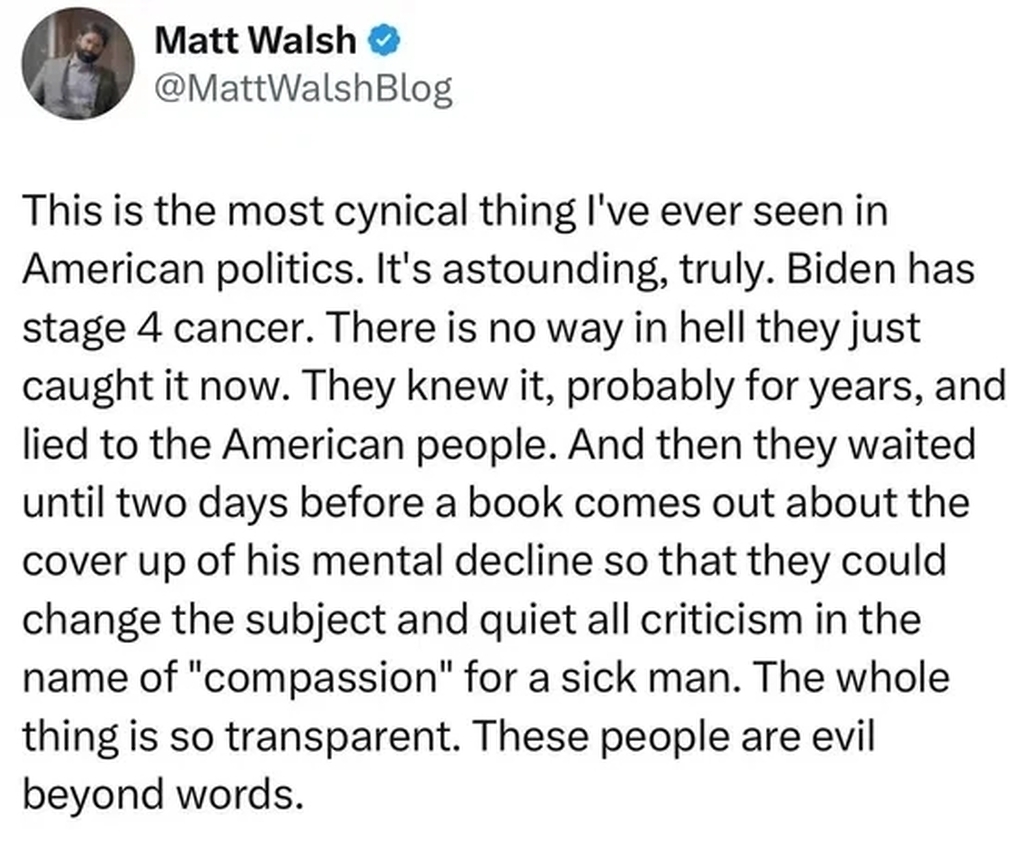Click the Matt Walsh display name
The height and width of the screenshot is (846, 1024).
[256, 40]
